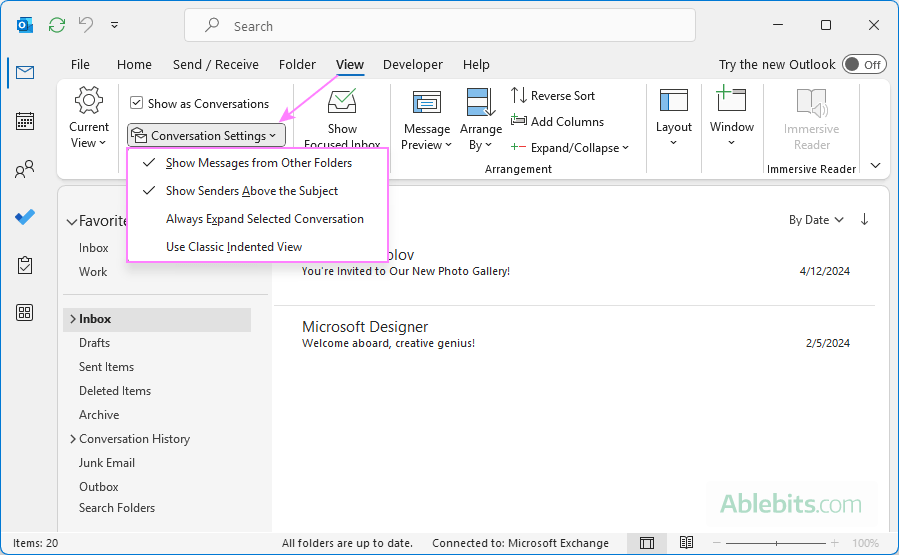Switch to the Home tab
Image resolution: width=899 pixels, height=555 pixels.
[x=134, y=64]
